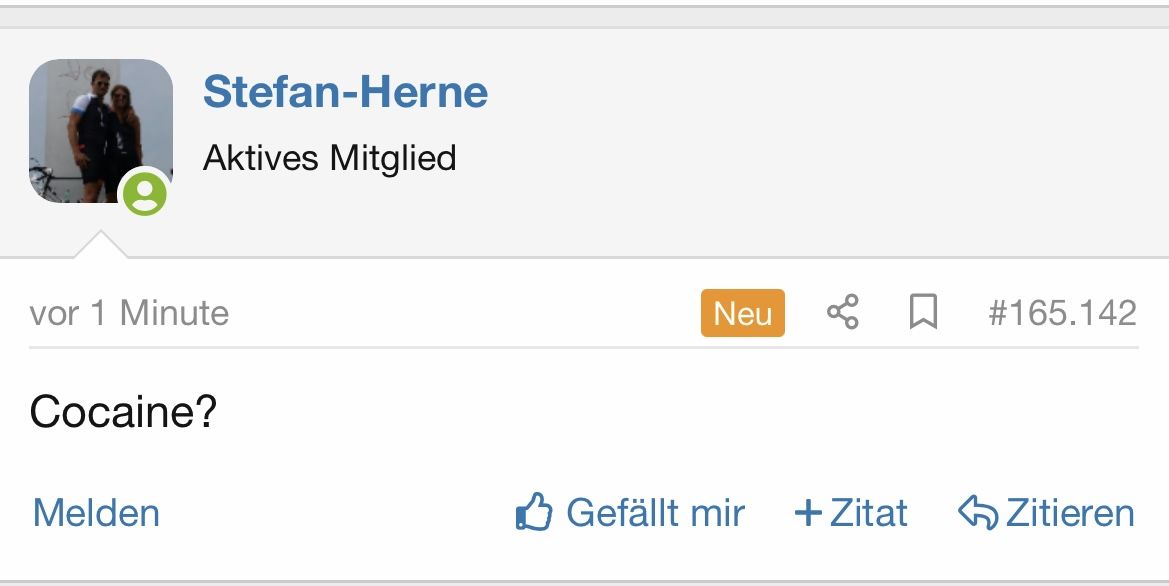Viewport: 1169px width, 586px height.
Task: Click the "vor 1 Minute" timestamp
Action: point(129,313)
